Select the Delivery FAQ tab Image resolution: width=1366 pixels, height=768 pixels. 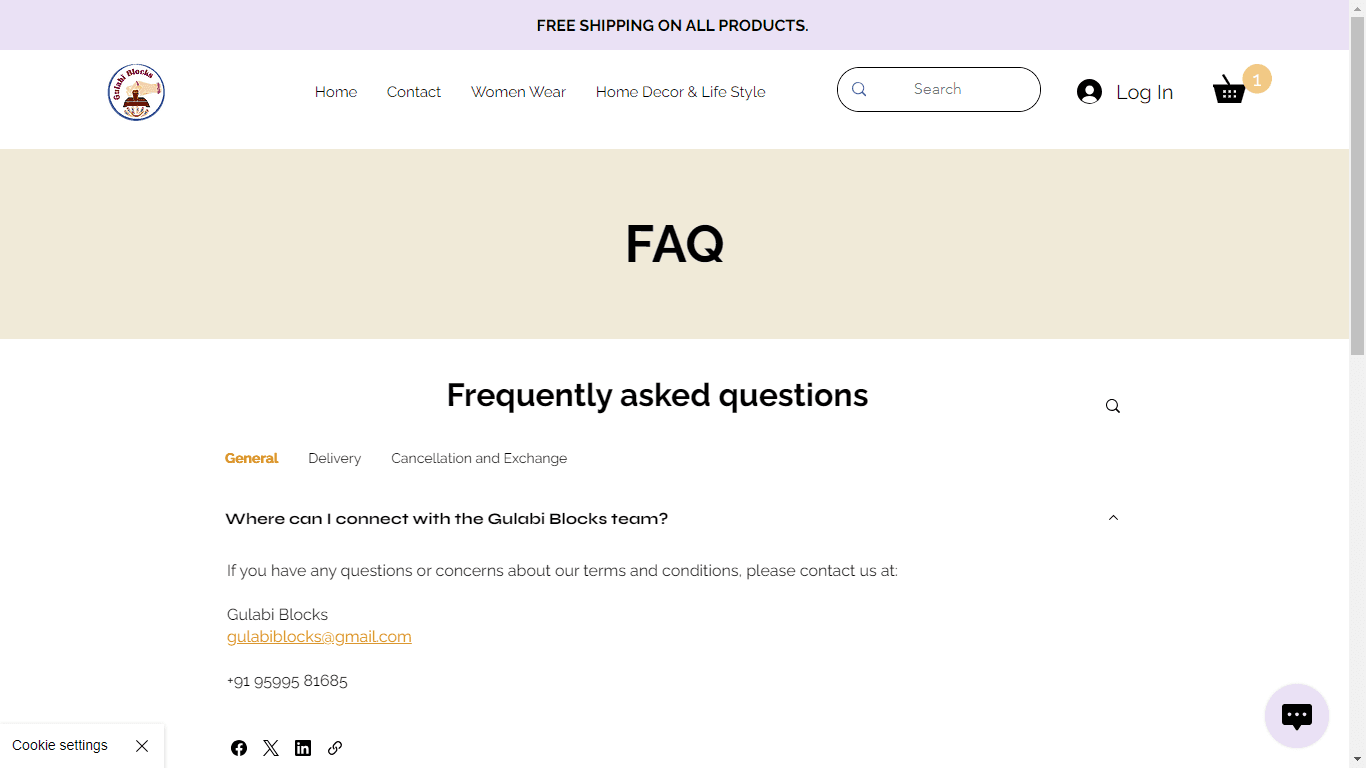coord(334,458)
